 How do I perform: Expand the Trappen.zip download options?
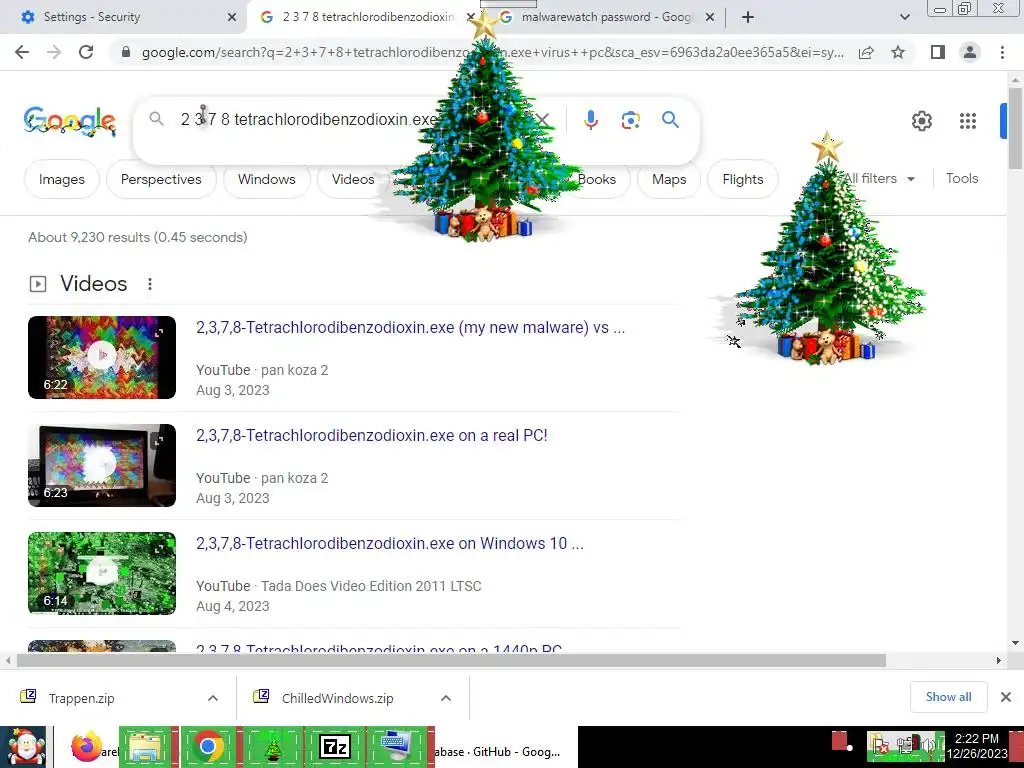coord(212,698)
